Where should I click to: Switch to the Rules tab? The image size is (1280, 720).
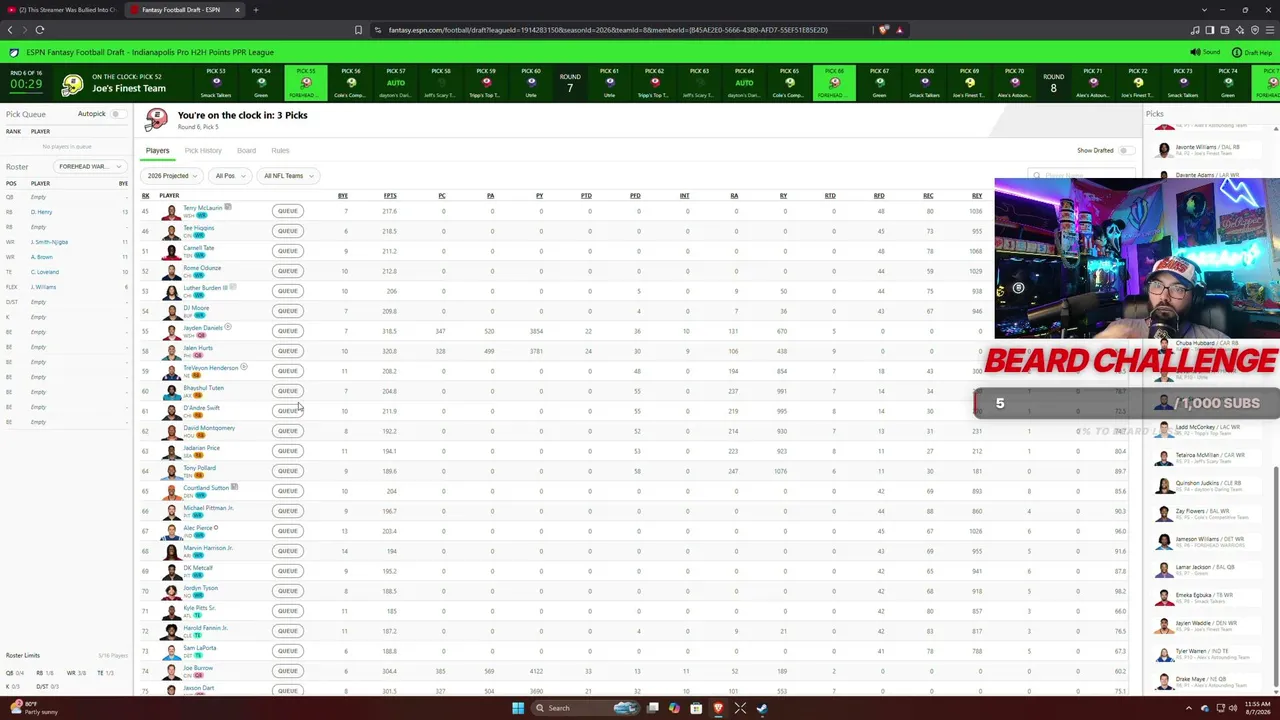tap(280, 151)
